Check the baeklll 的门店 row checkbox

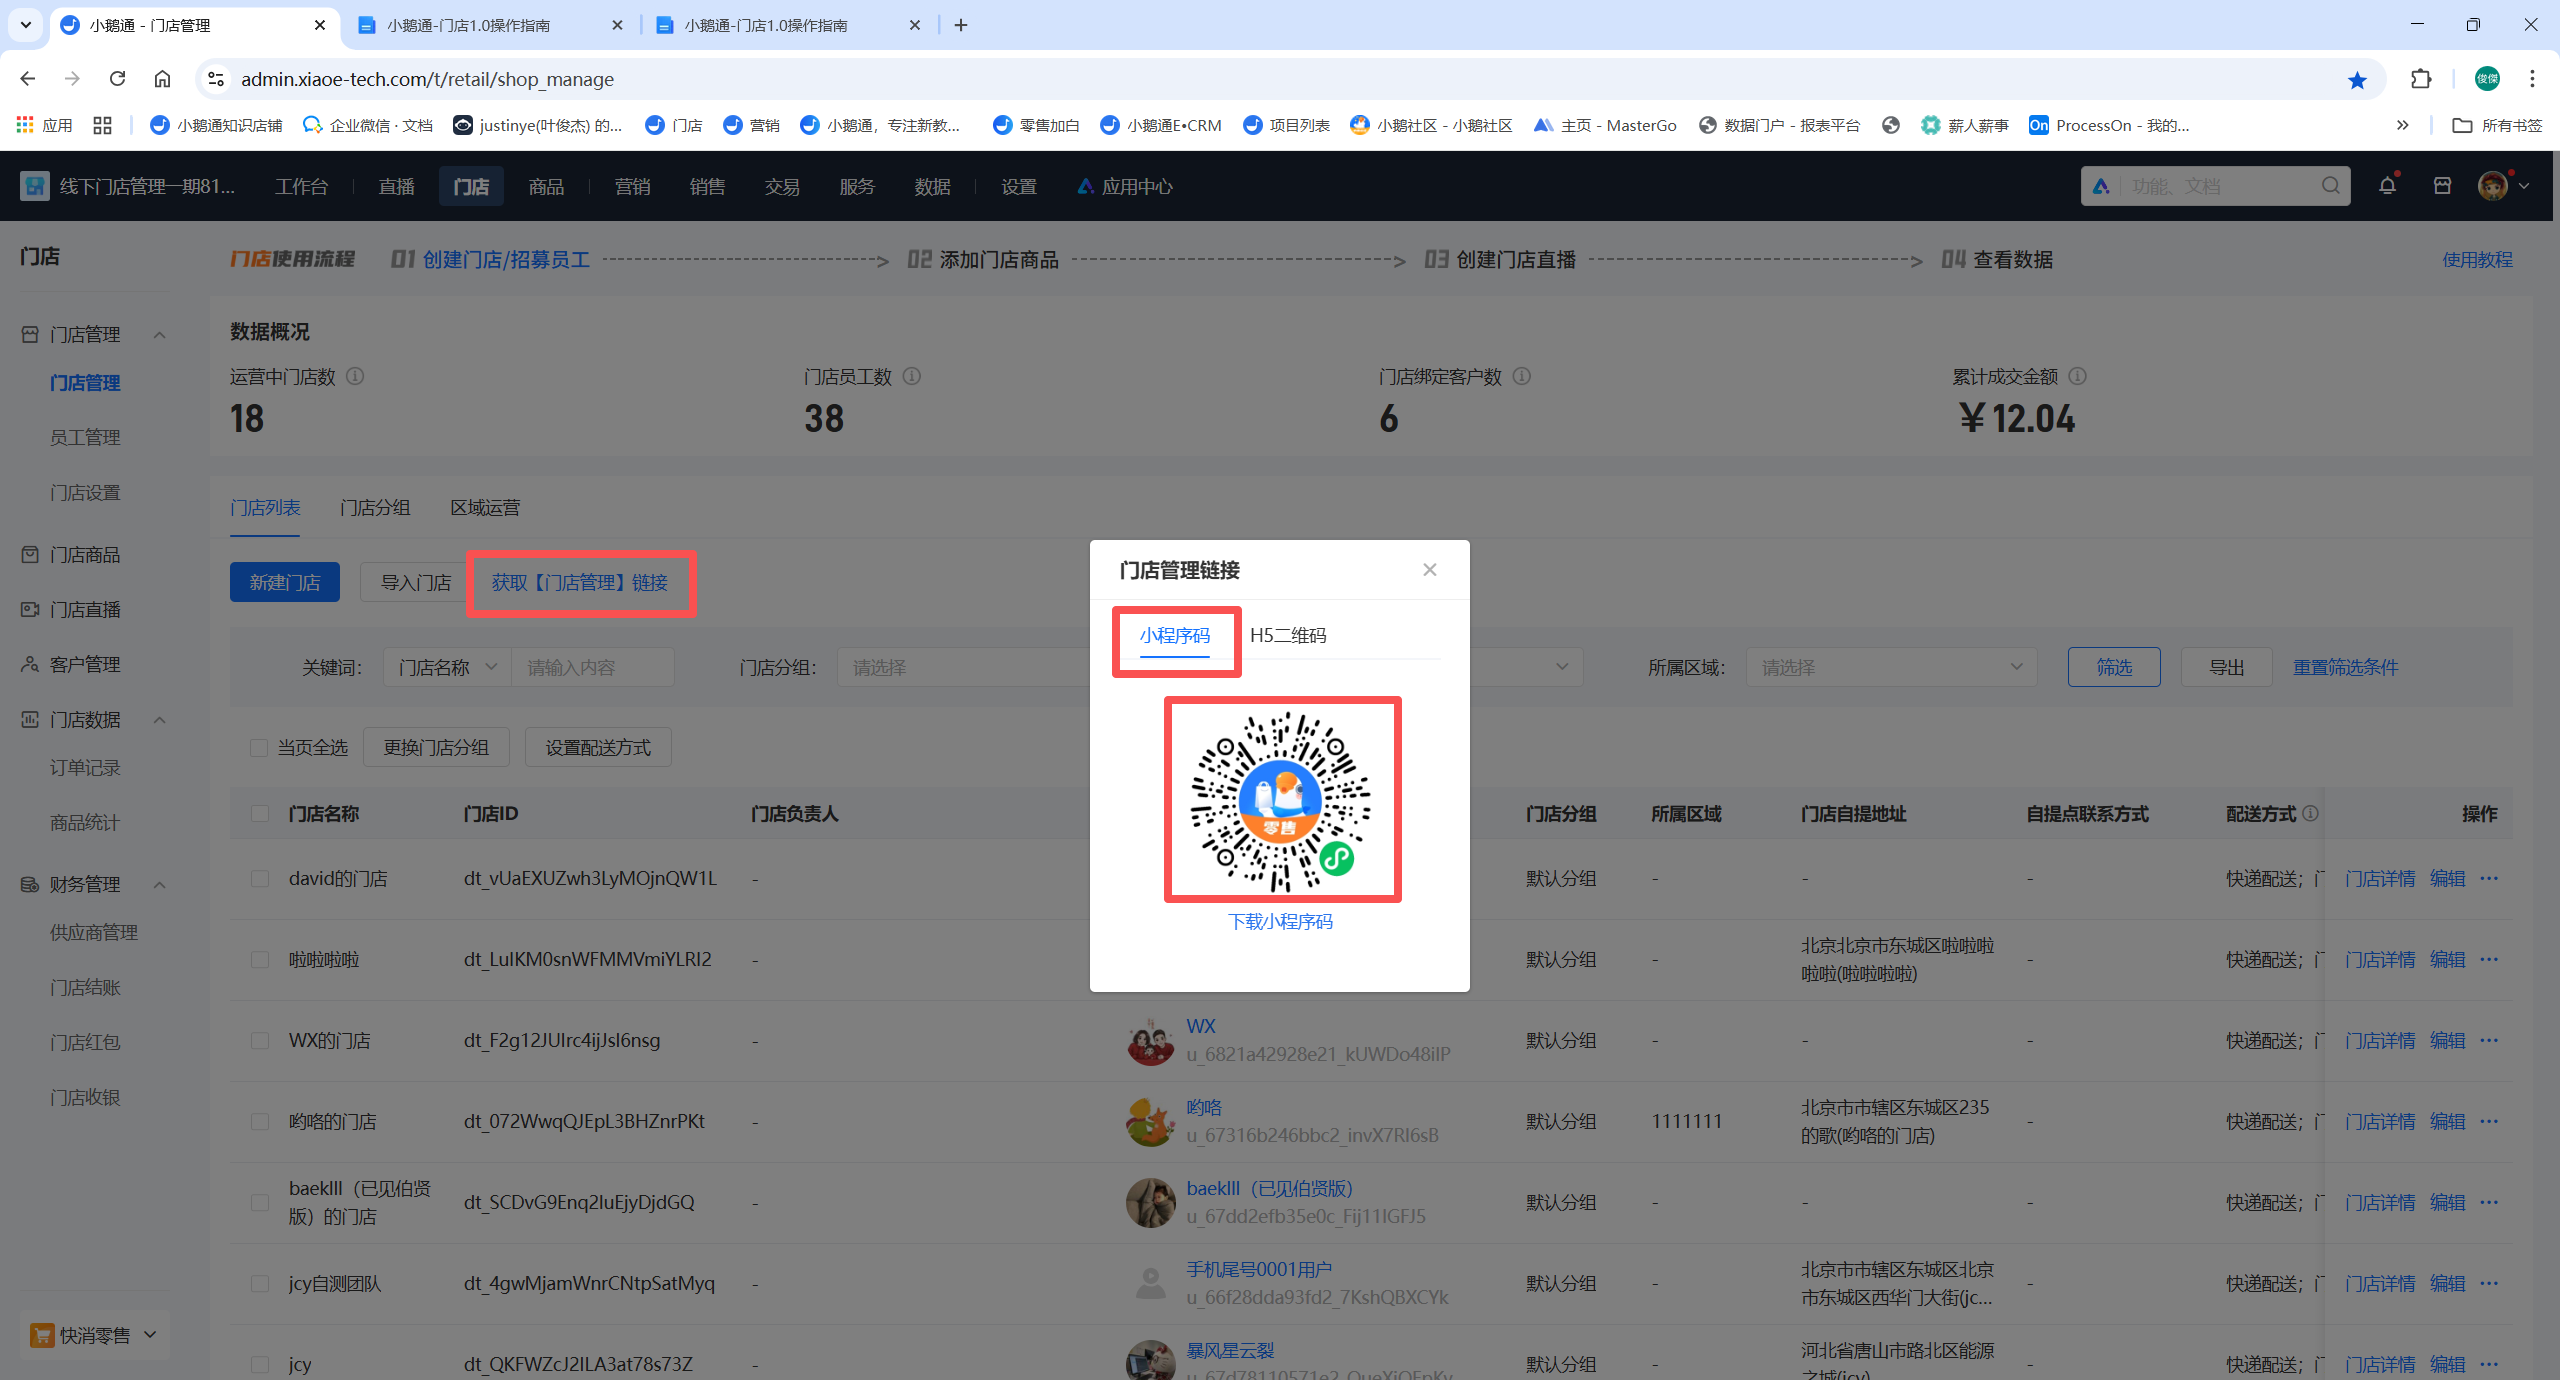click(x=260, y=1202)
